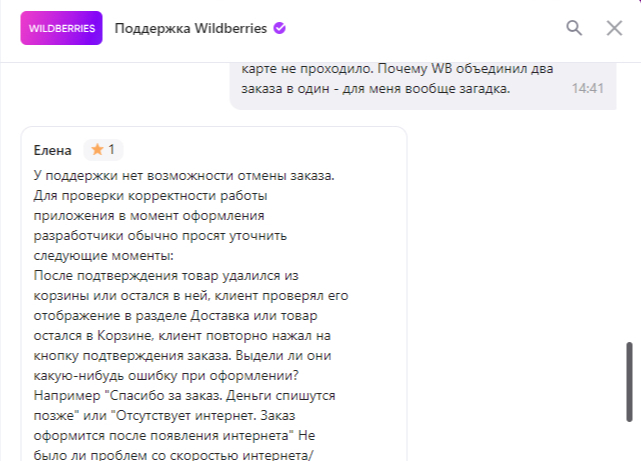
Task: Click the line beginning "После подтверждения товар удалился"
Action: point(166,275)
